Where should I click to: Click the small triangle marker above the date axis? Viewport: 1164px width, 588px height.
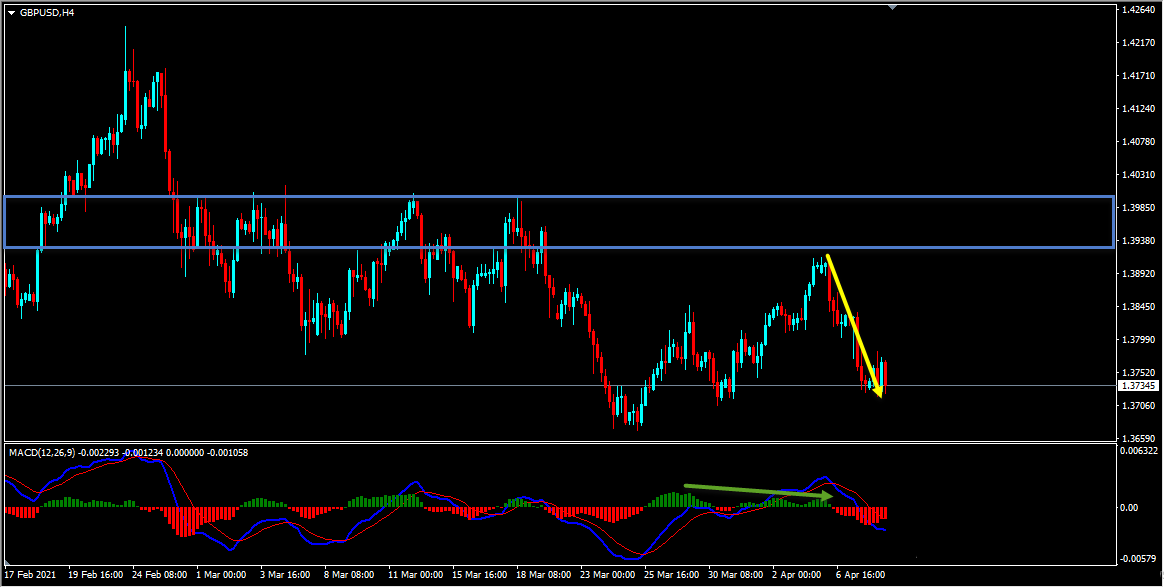click(x=9, y=563)
